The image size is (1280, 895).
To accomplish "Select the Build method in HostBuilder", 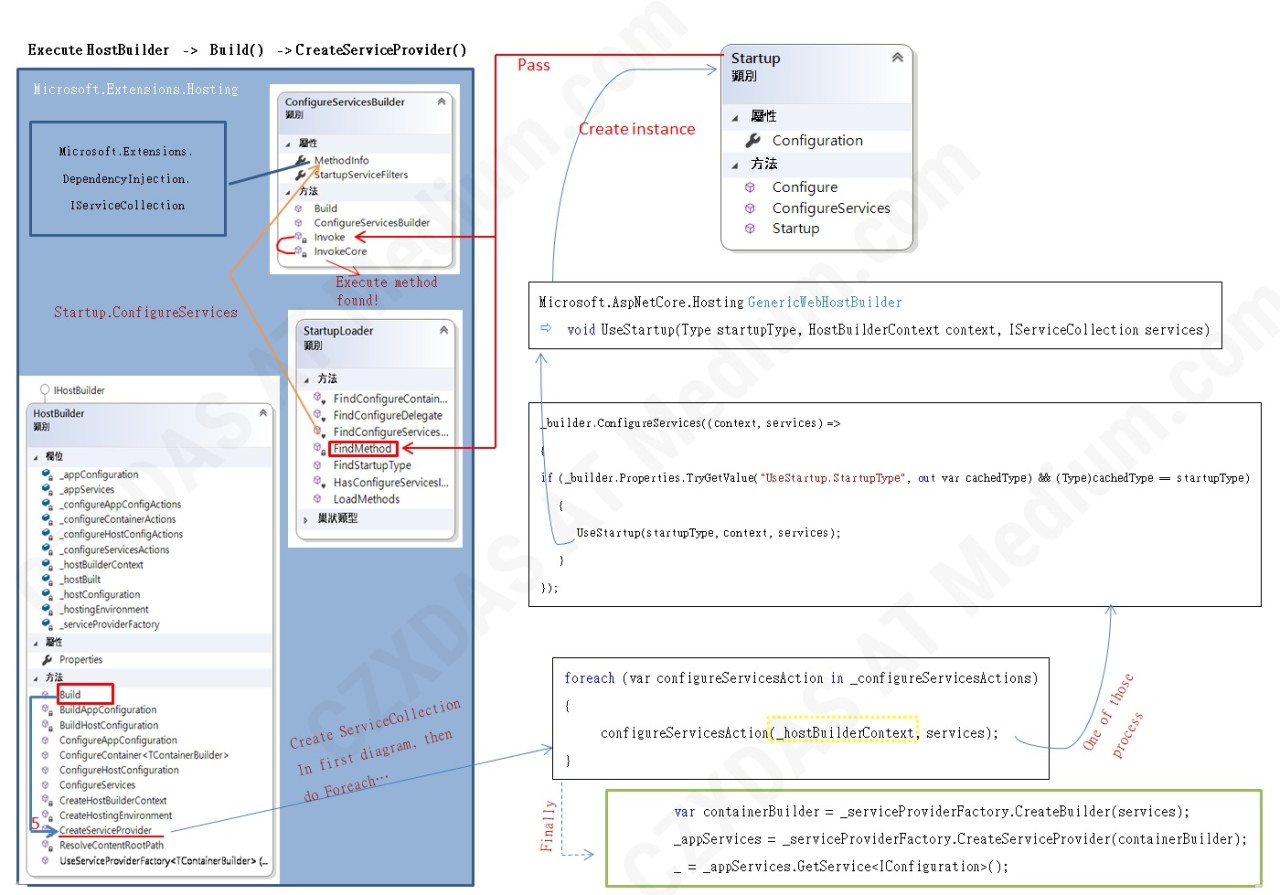I will pos(70,694).
